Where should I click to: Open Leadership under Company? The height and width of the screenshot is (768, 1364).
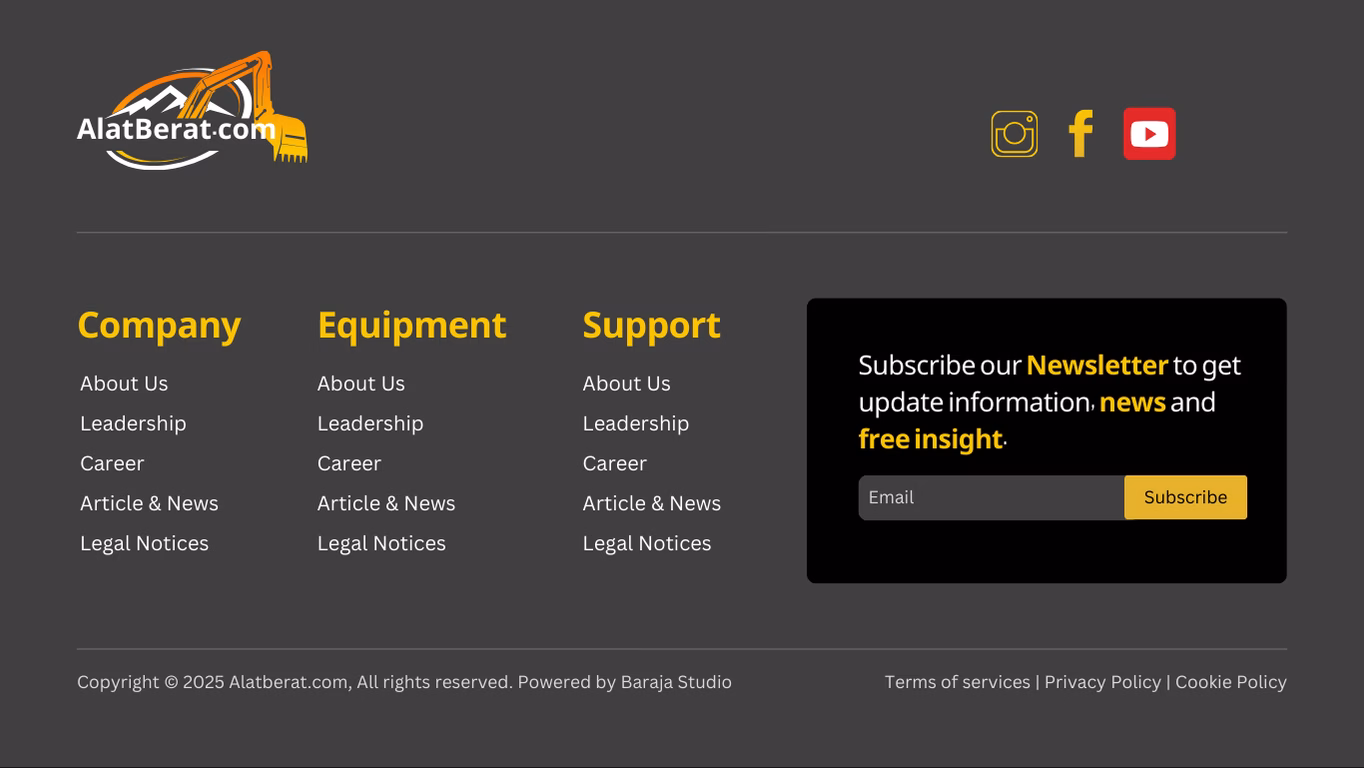click(x=133, y=424)
